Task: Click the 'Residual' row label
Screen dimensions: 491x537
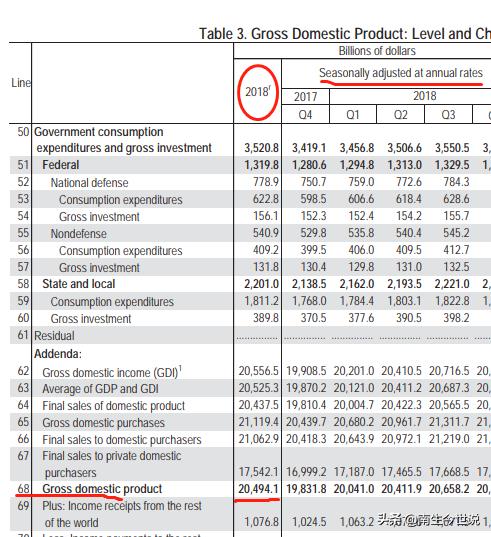Action: 54,336
